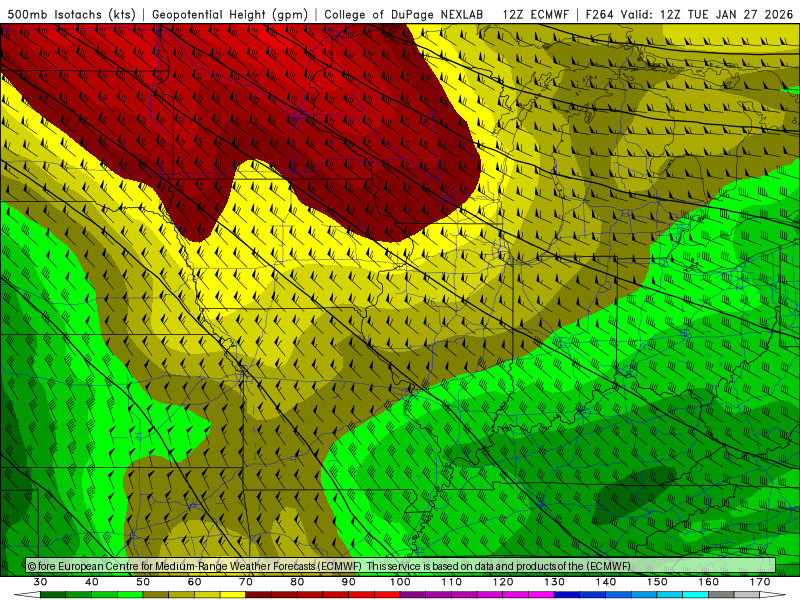Image resolution: width=800 pixels, height=600 pixels.
Task: Click the legend value '150'
Action: click(657, 582)
